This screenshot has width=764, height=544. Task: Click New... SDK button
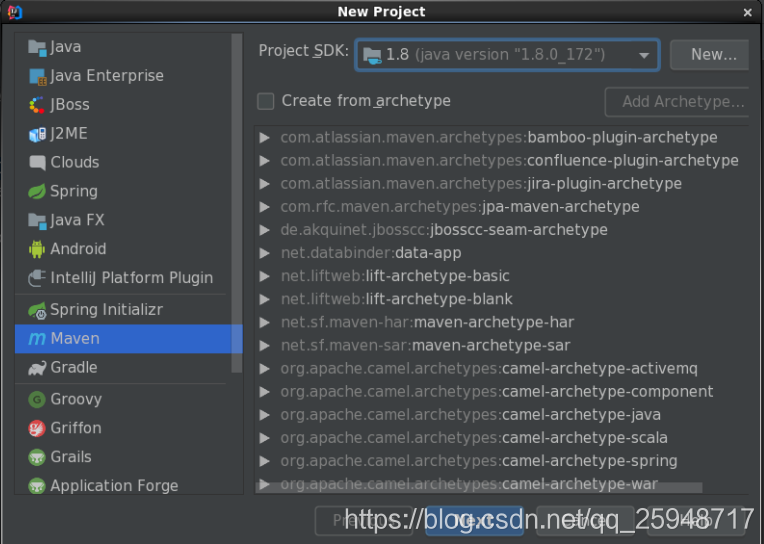click(709, 55)
